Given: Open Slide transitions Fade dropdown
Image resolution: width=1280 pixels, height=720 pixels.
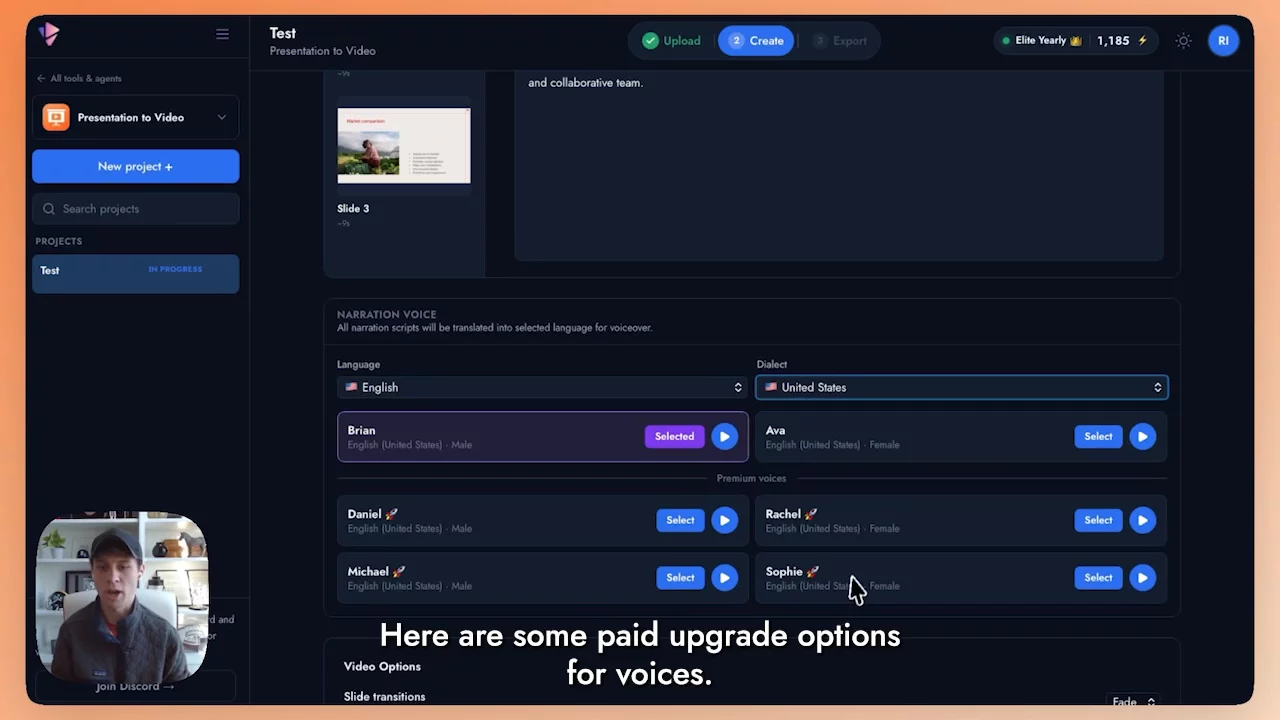Looking at the screenshot, I should coord(1133,701).
